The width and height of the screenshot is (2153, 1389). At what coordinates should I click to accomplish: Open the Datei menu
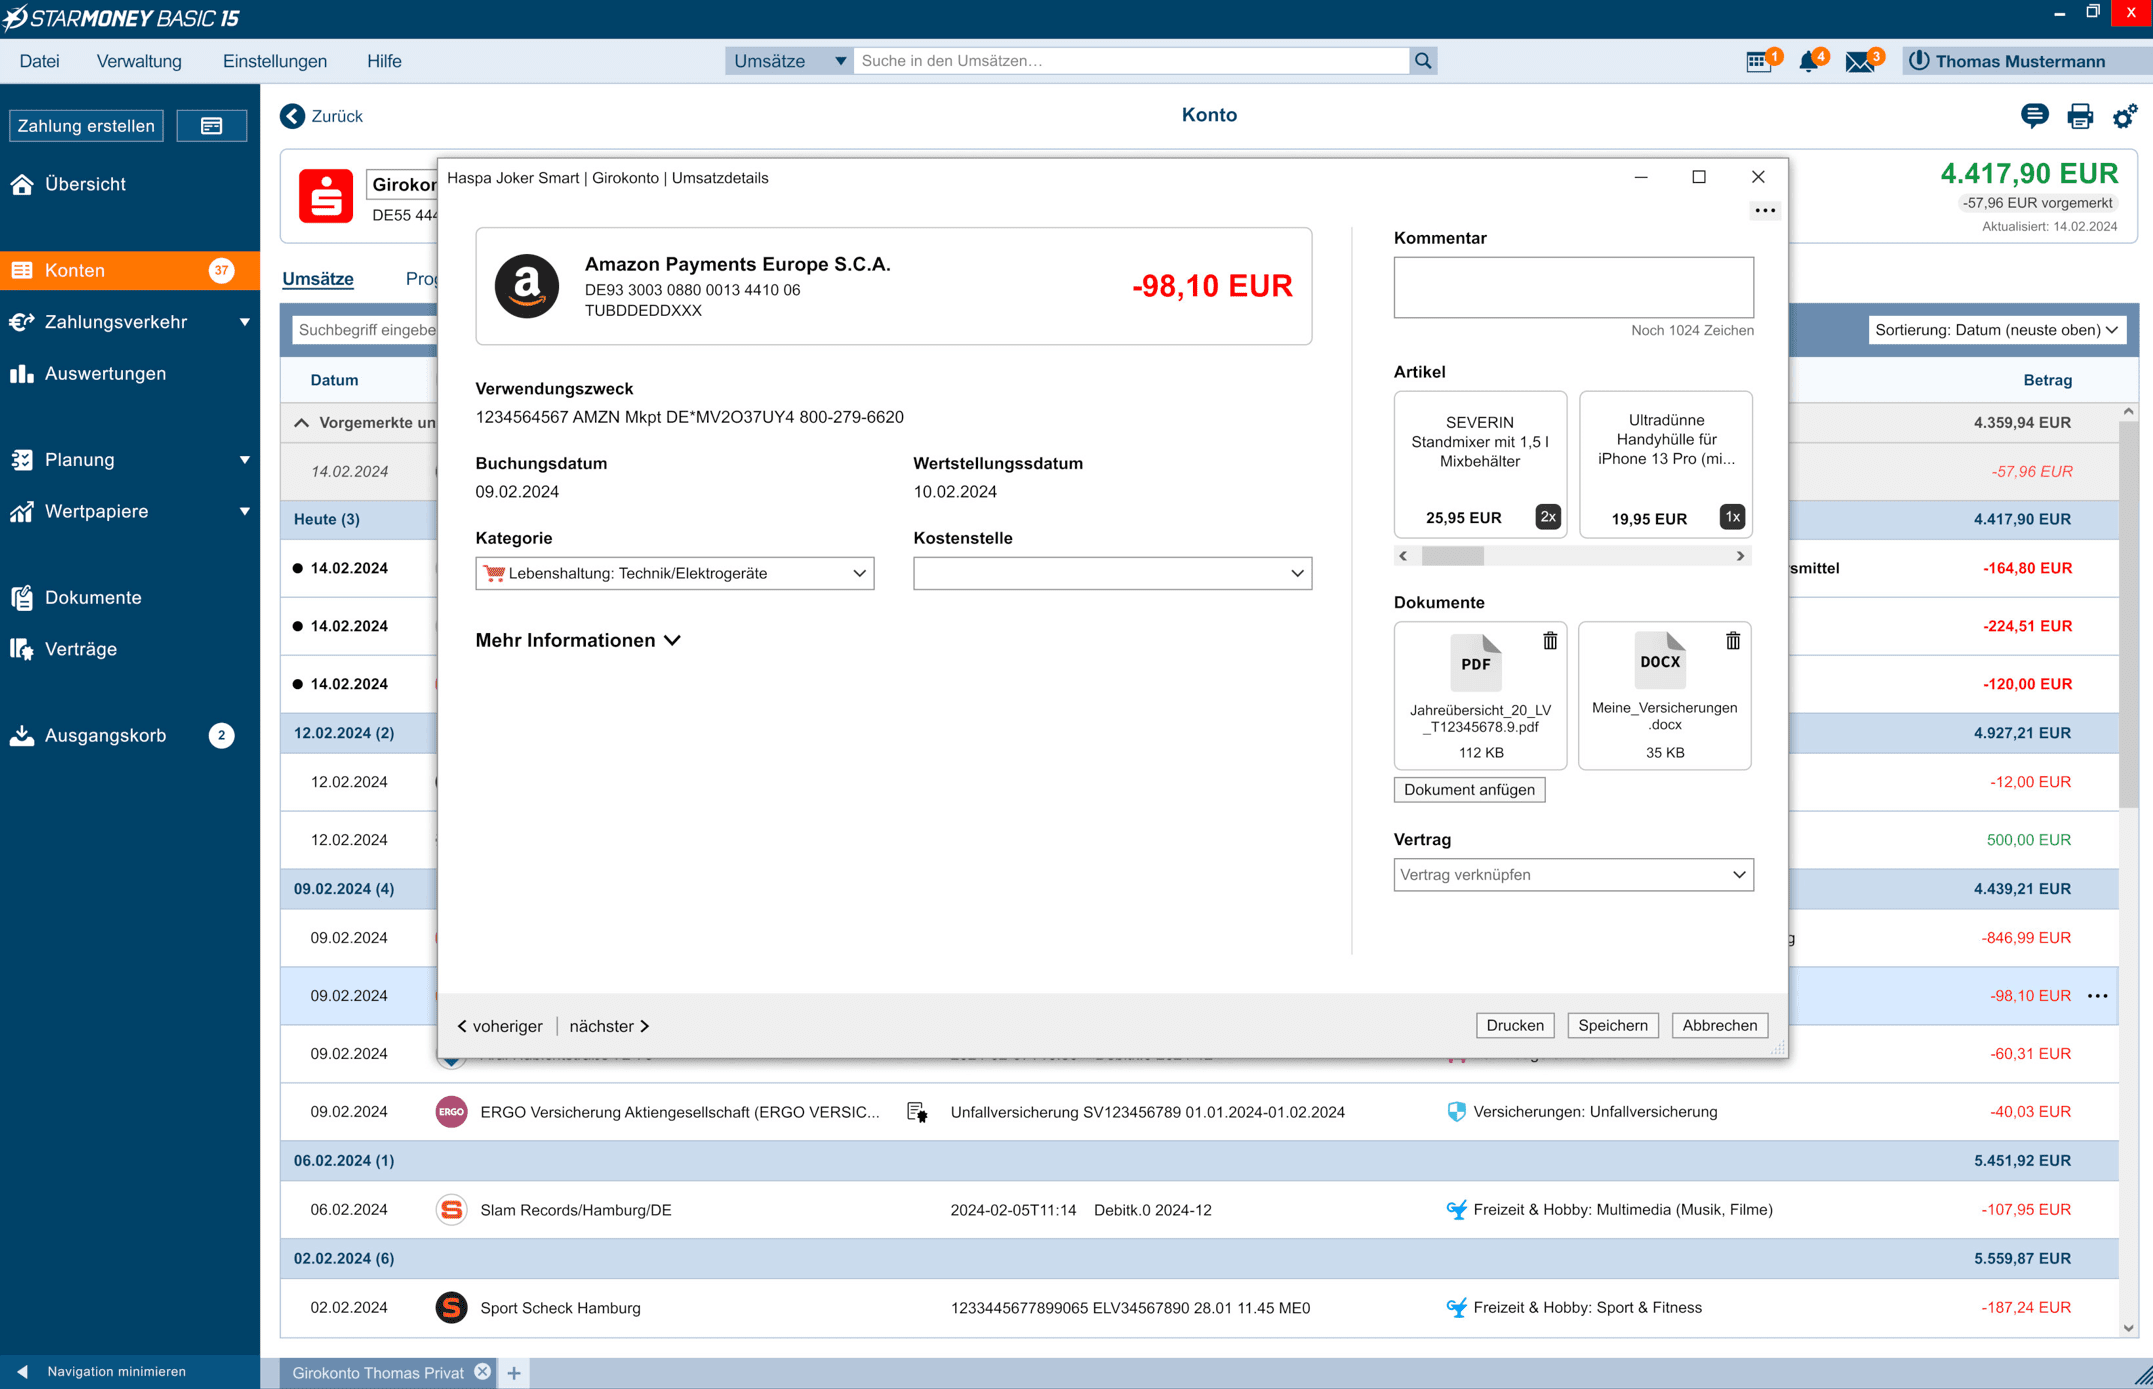pos(39,61)
